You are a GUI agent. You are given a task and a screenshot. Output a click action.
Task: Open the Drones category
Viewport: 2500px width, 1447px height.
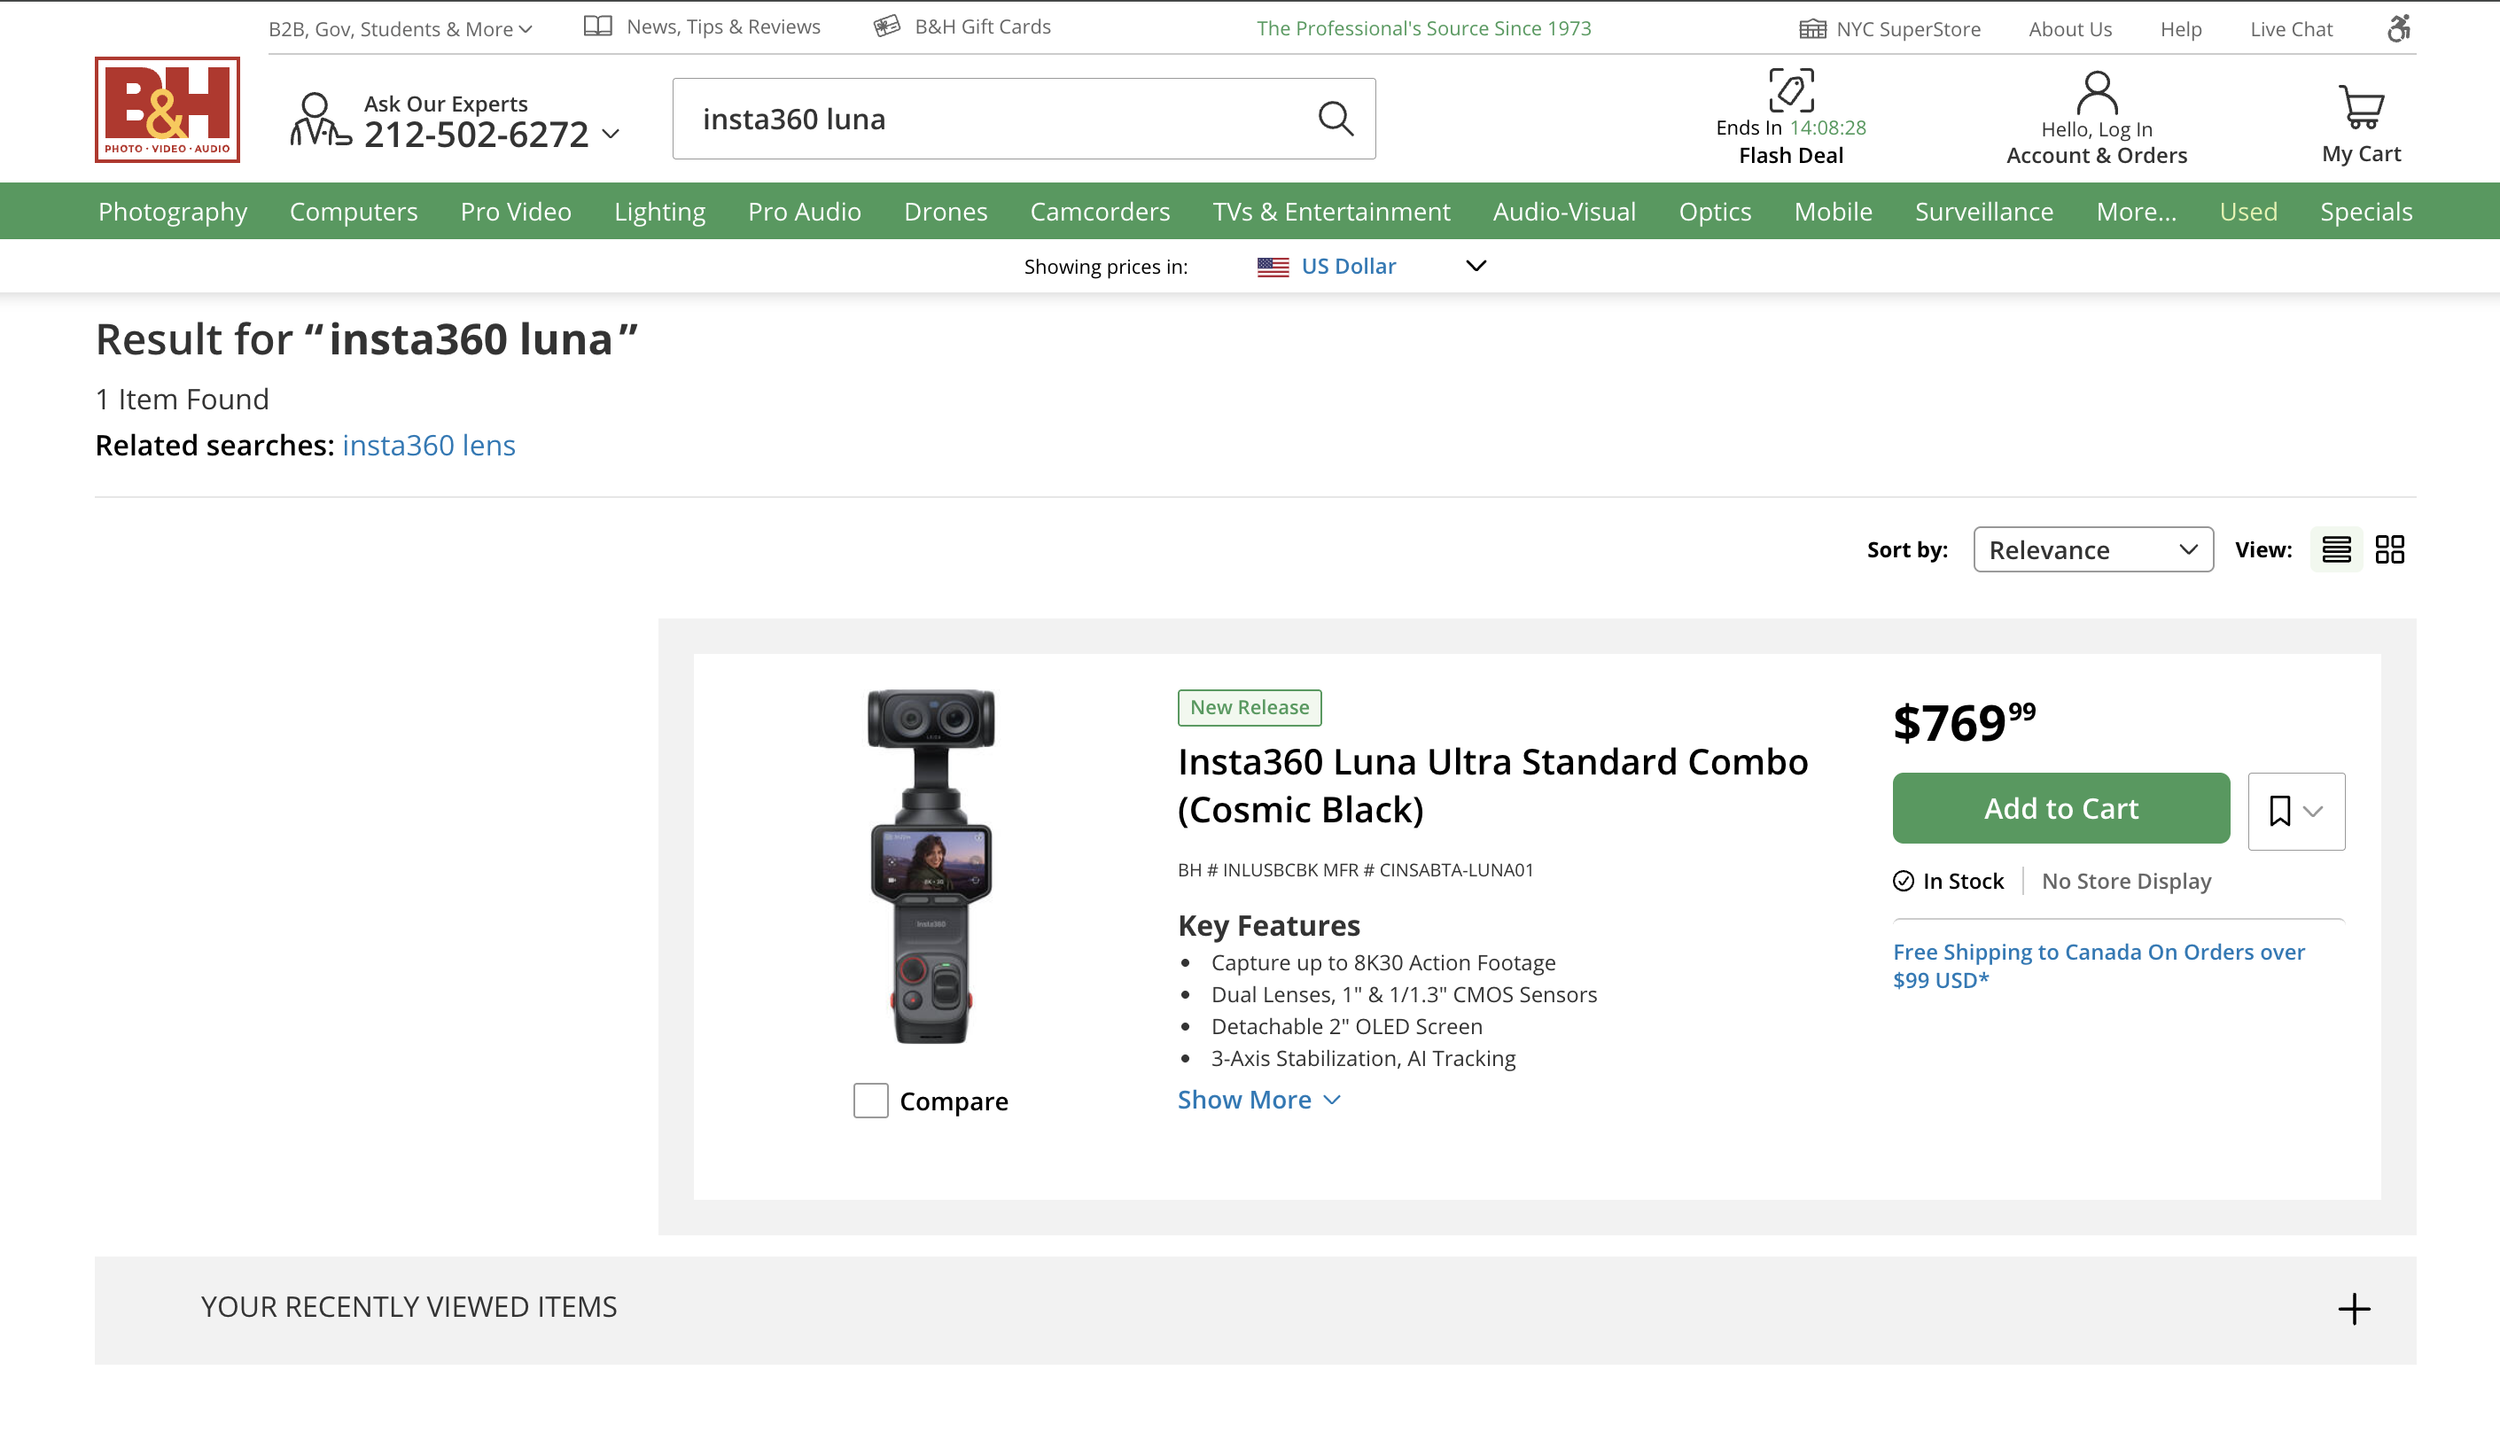pos(946,212)
